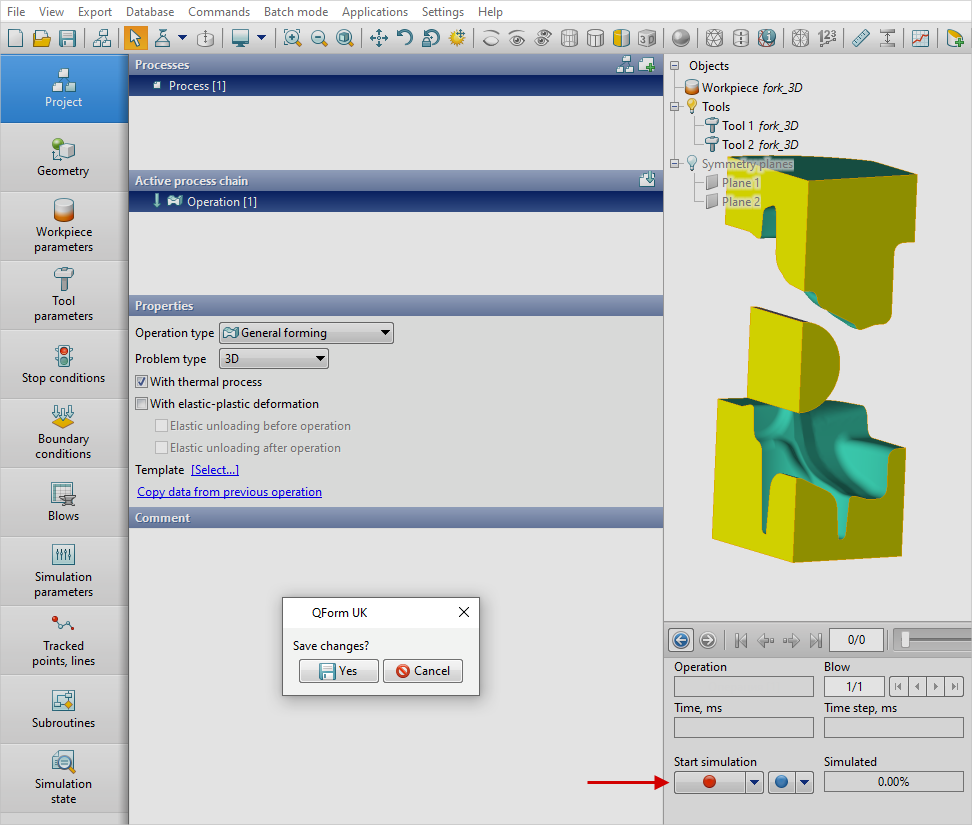Open Simulation parameters panel

click(63, 570)
